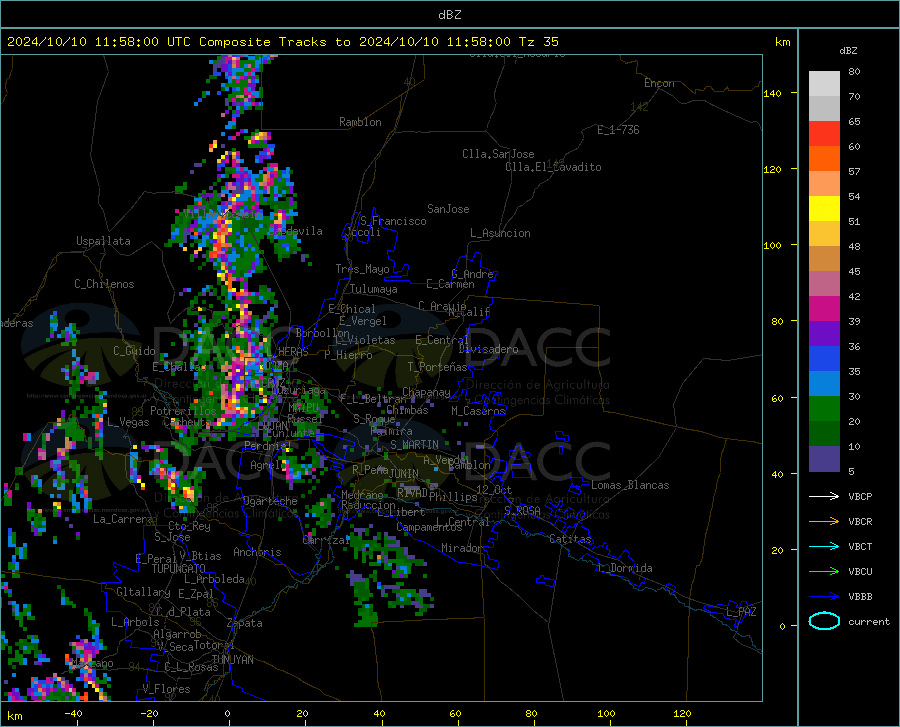Click the Tres_Mayo map label

(x=362, y=269)
